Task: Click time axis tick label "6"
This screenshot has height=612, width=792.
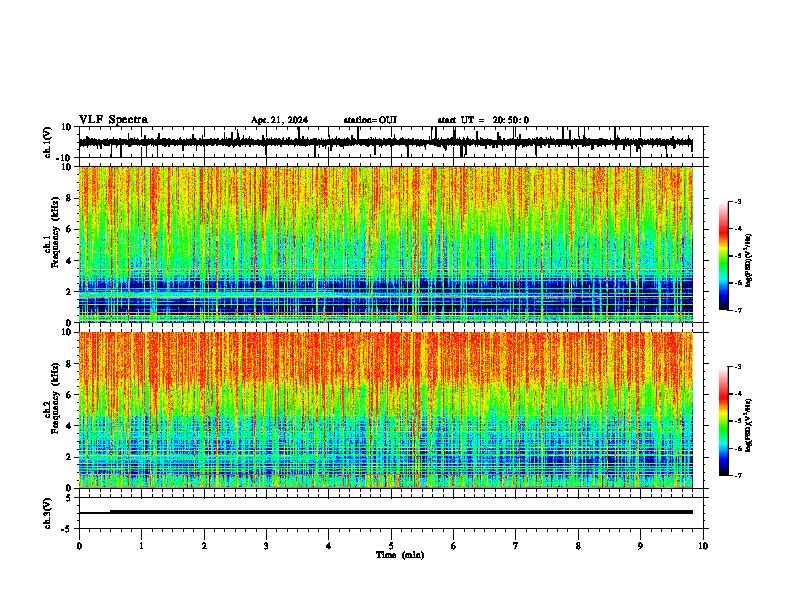Action: point(453,546)
